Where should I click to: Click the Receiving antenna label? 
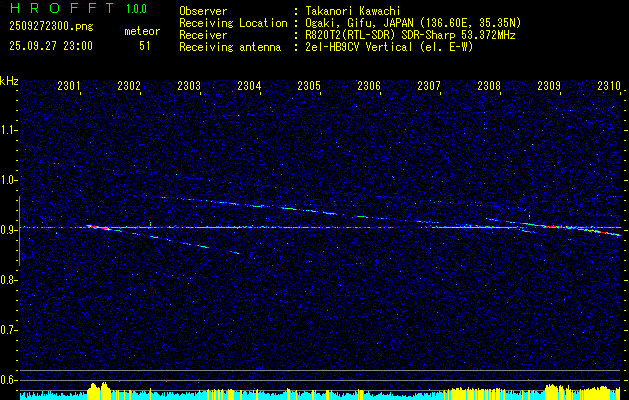tap(230, 47)
